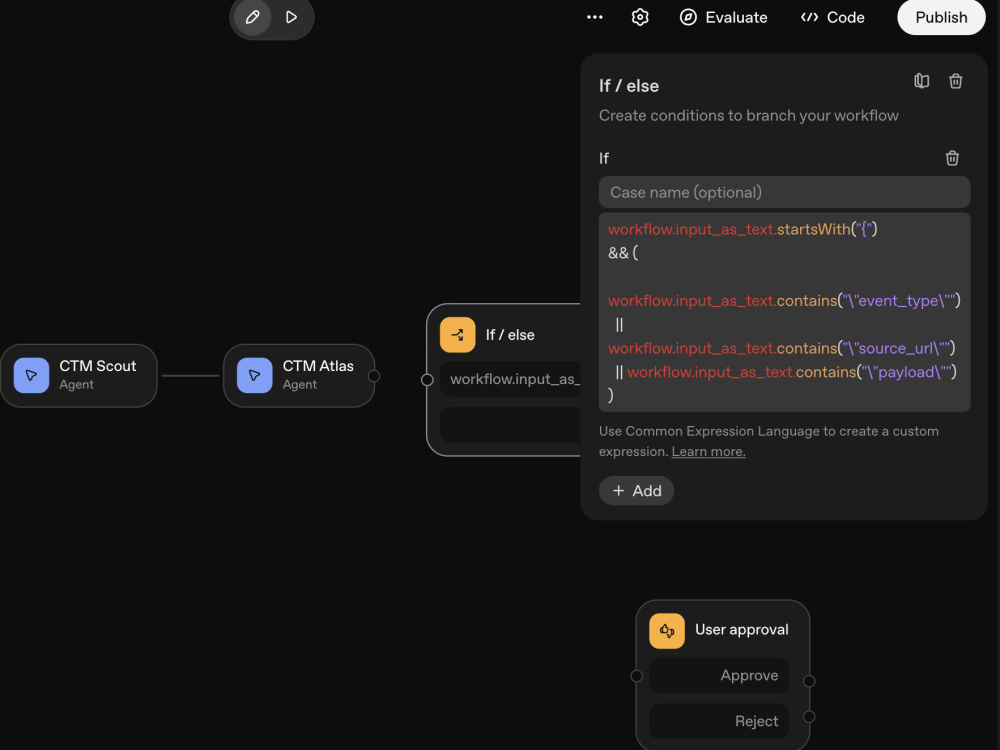Image resolution: width=1000 pixels, height=750 pixels.
Task: Click the contains event_type expression line
Action: click(x=784, y=300)
